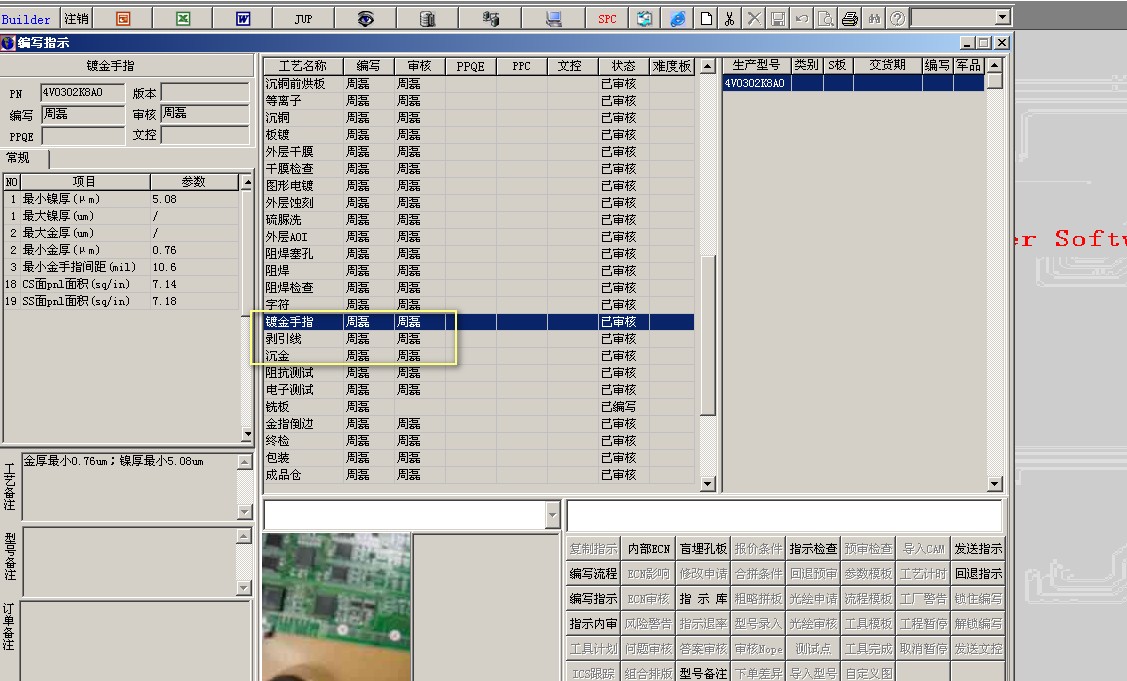Click the PPQE input field on left panel
Screen dimensions: 1127x681
82,136
